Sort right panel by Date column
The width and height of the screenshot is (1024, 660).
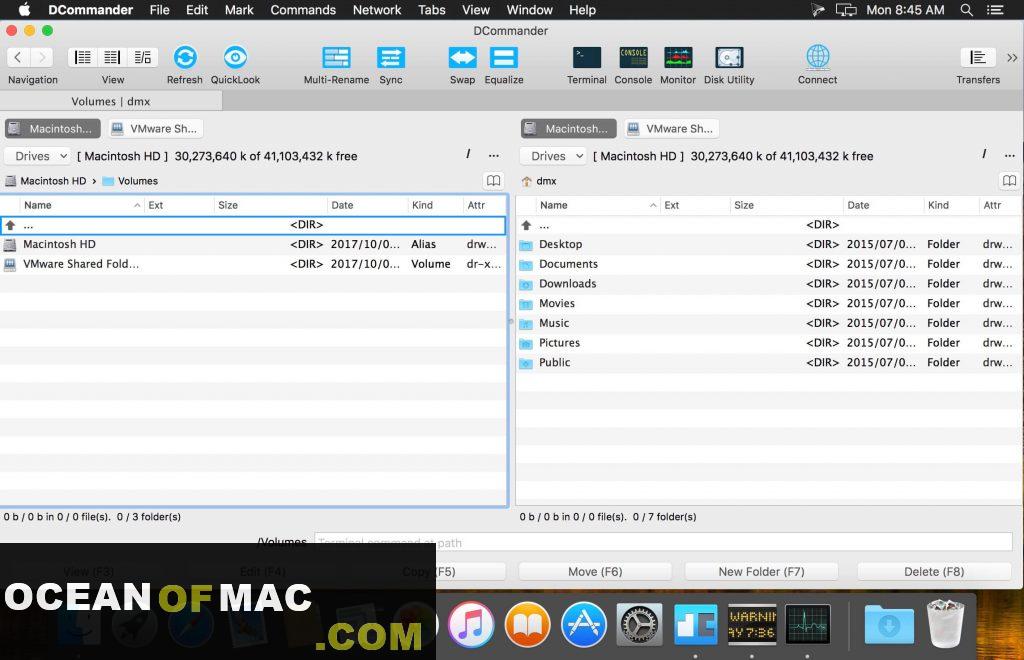(883, 205)
